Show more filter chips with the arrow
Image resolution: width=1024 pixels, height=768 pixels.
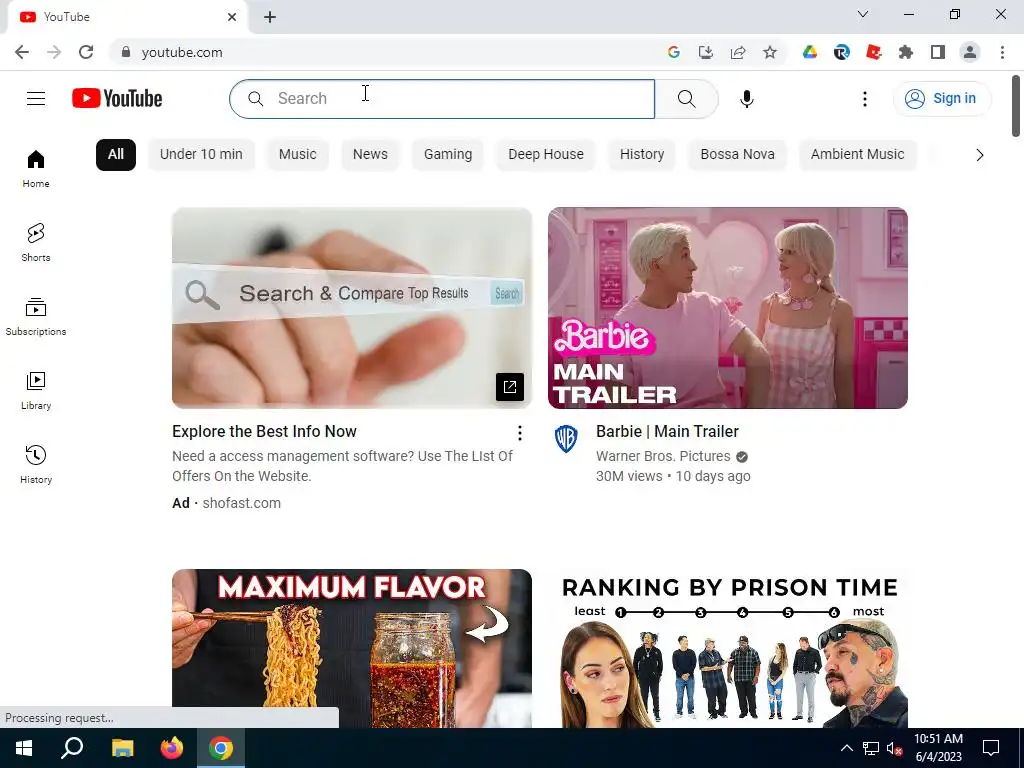click(979, 155)
